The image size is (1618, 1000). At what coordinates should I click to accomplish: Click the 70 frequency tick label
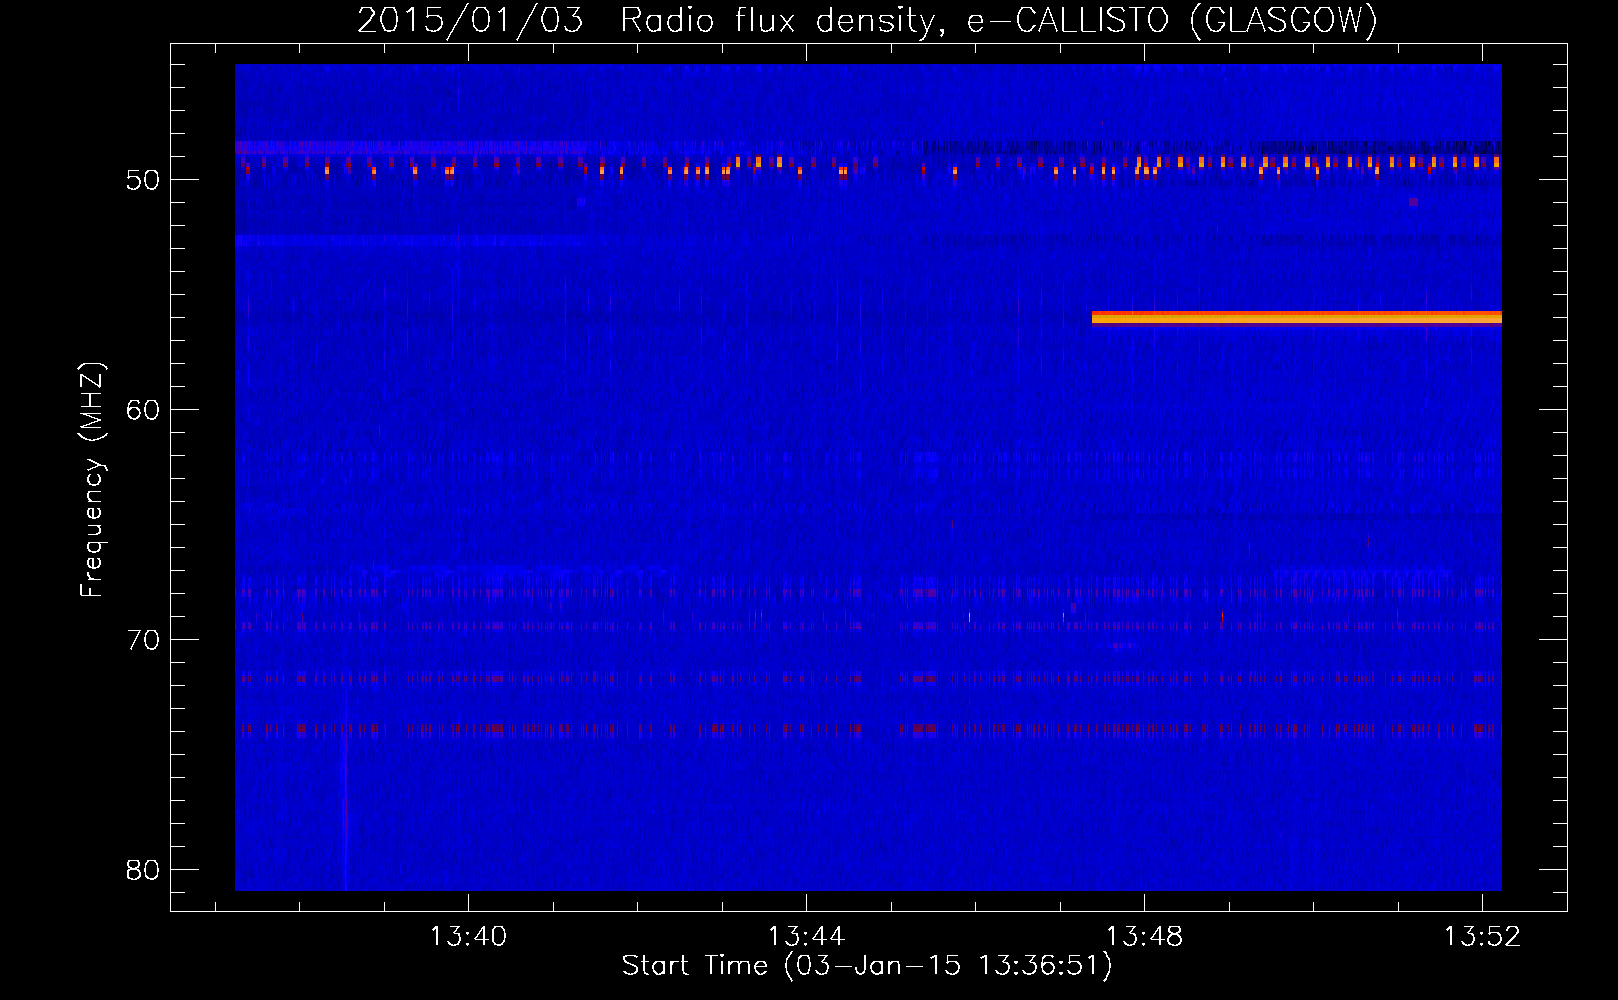143,640
